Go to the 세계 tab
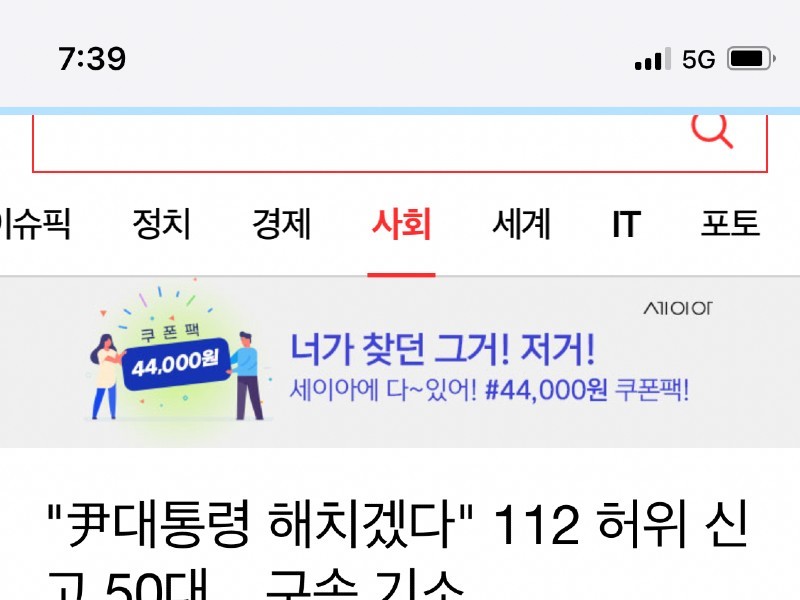This screenshot has width=800, height=600. pos(521,223)
